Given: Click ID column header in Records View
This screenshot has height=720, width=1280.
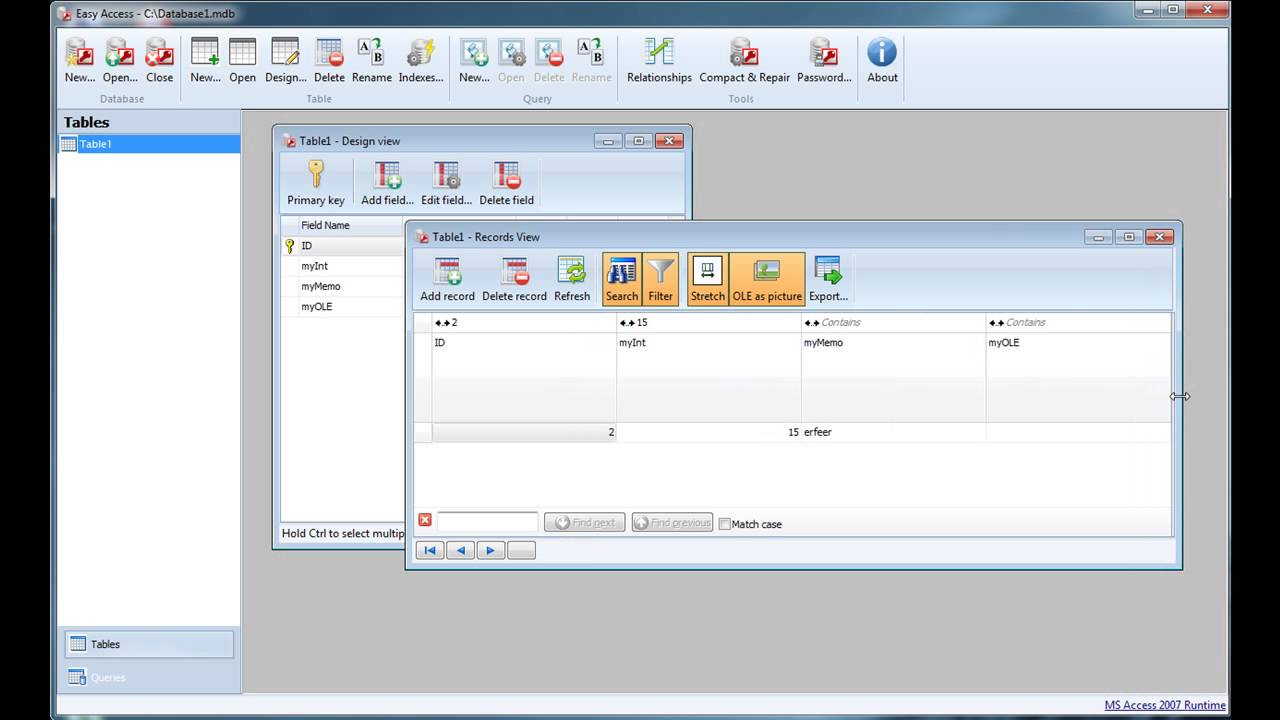Looking at the screenshot, I should tap(524, 377).
